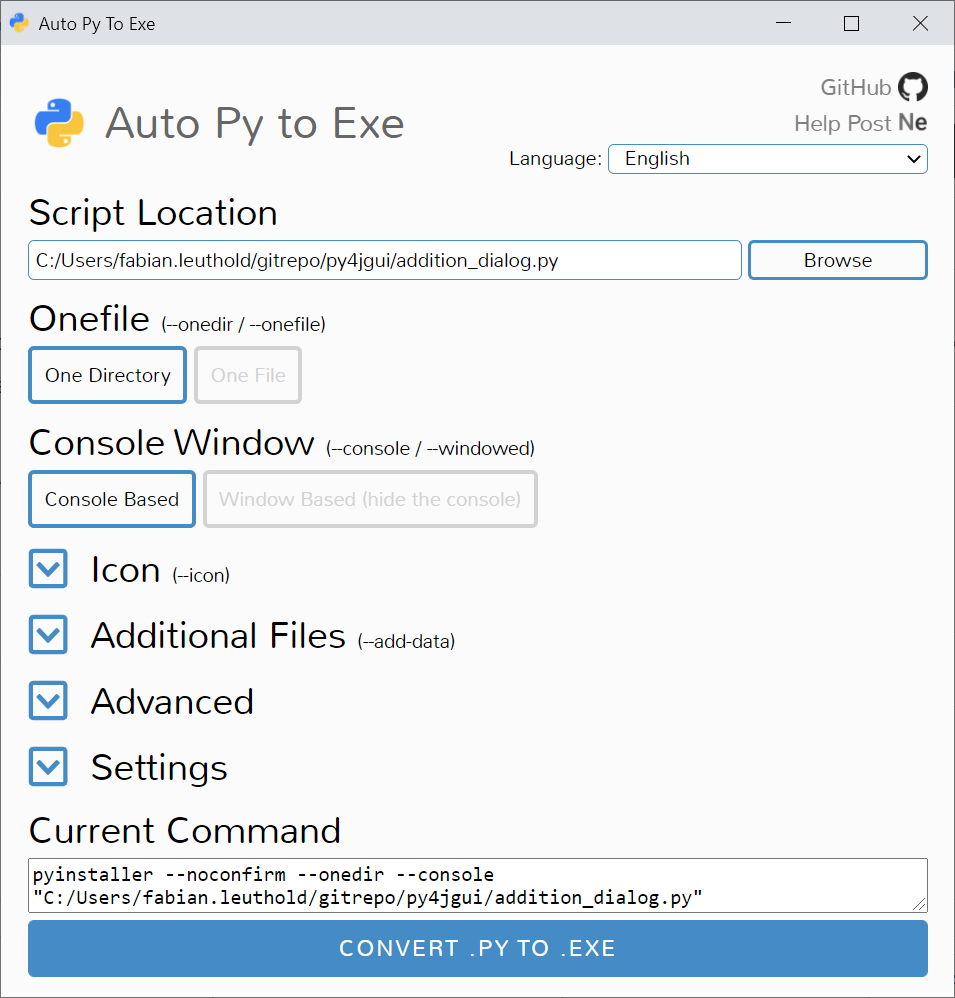This screenshot has height=998, width=955.
Task: Open the Language dropdown
Action: pos(768,158)
